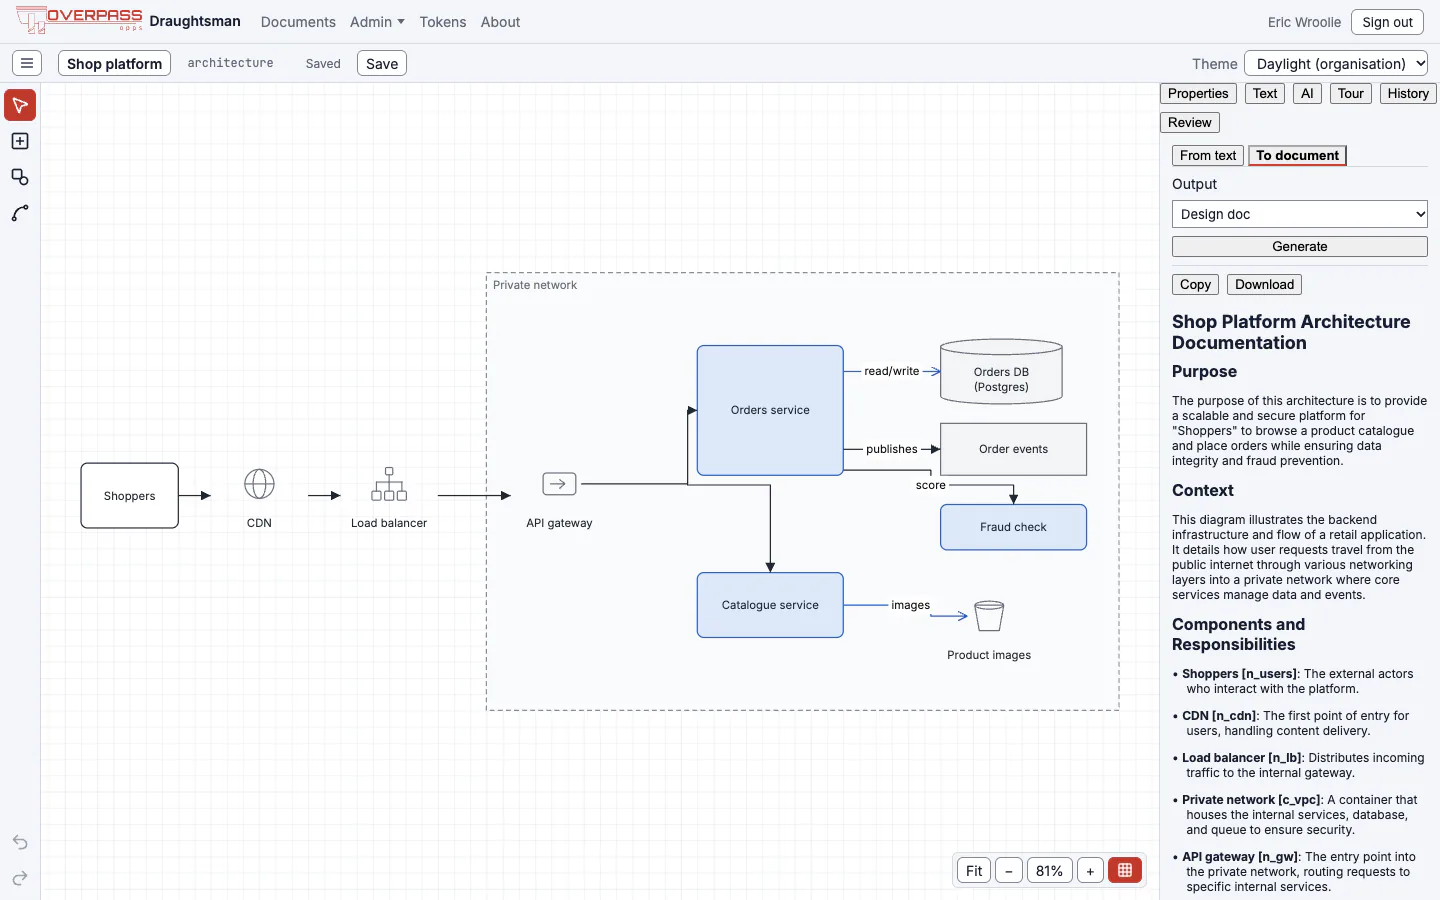Switch to the Properties tab
This screenshot has width=1440, height=900.
coord(1198,94)
